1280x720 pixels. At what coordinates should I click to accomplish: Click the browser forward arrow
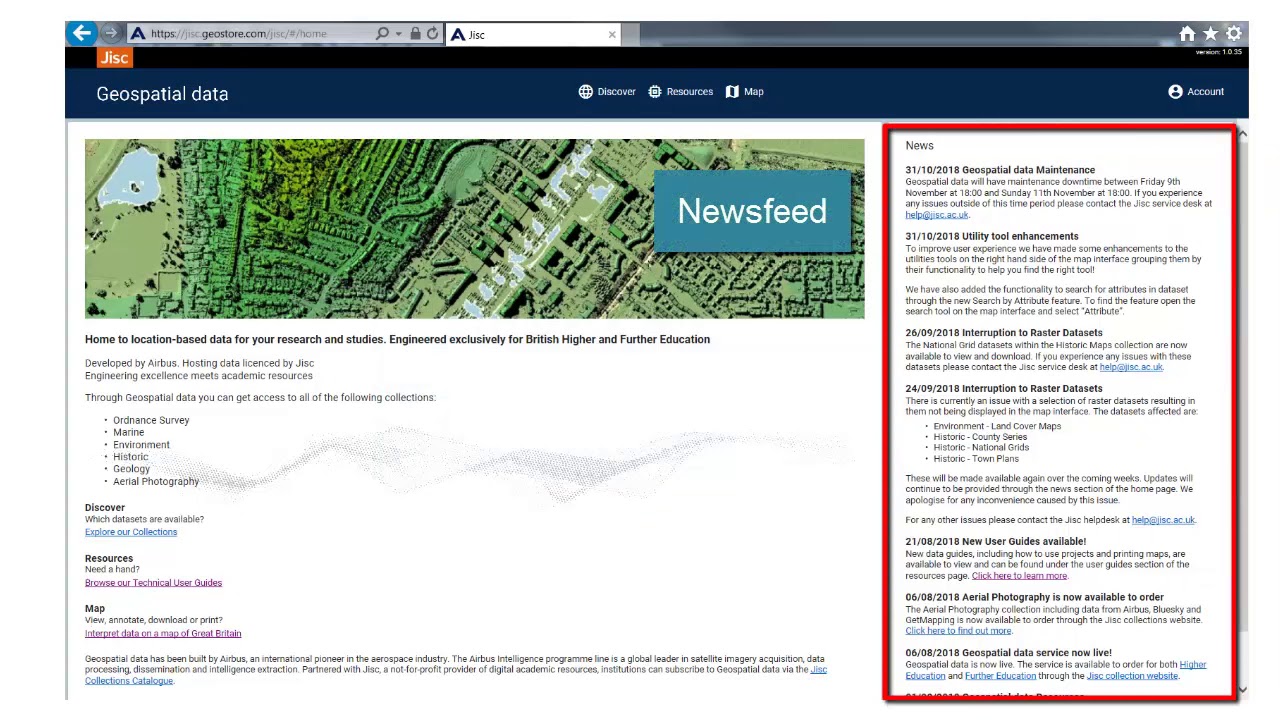pos(111,34)
